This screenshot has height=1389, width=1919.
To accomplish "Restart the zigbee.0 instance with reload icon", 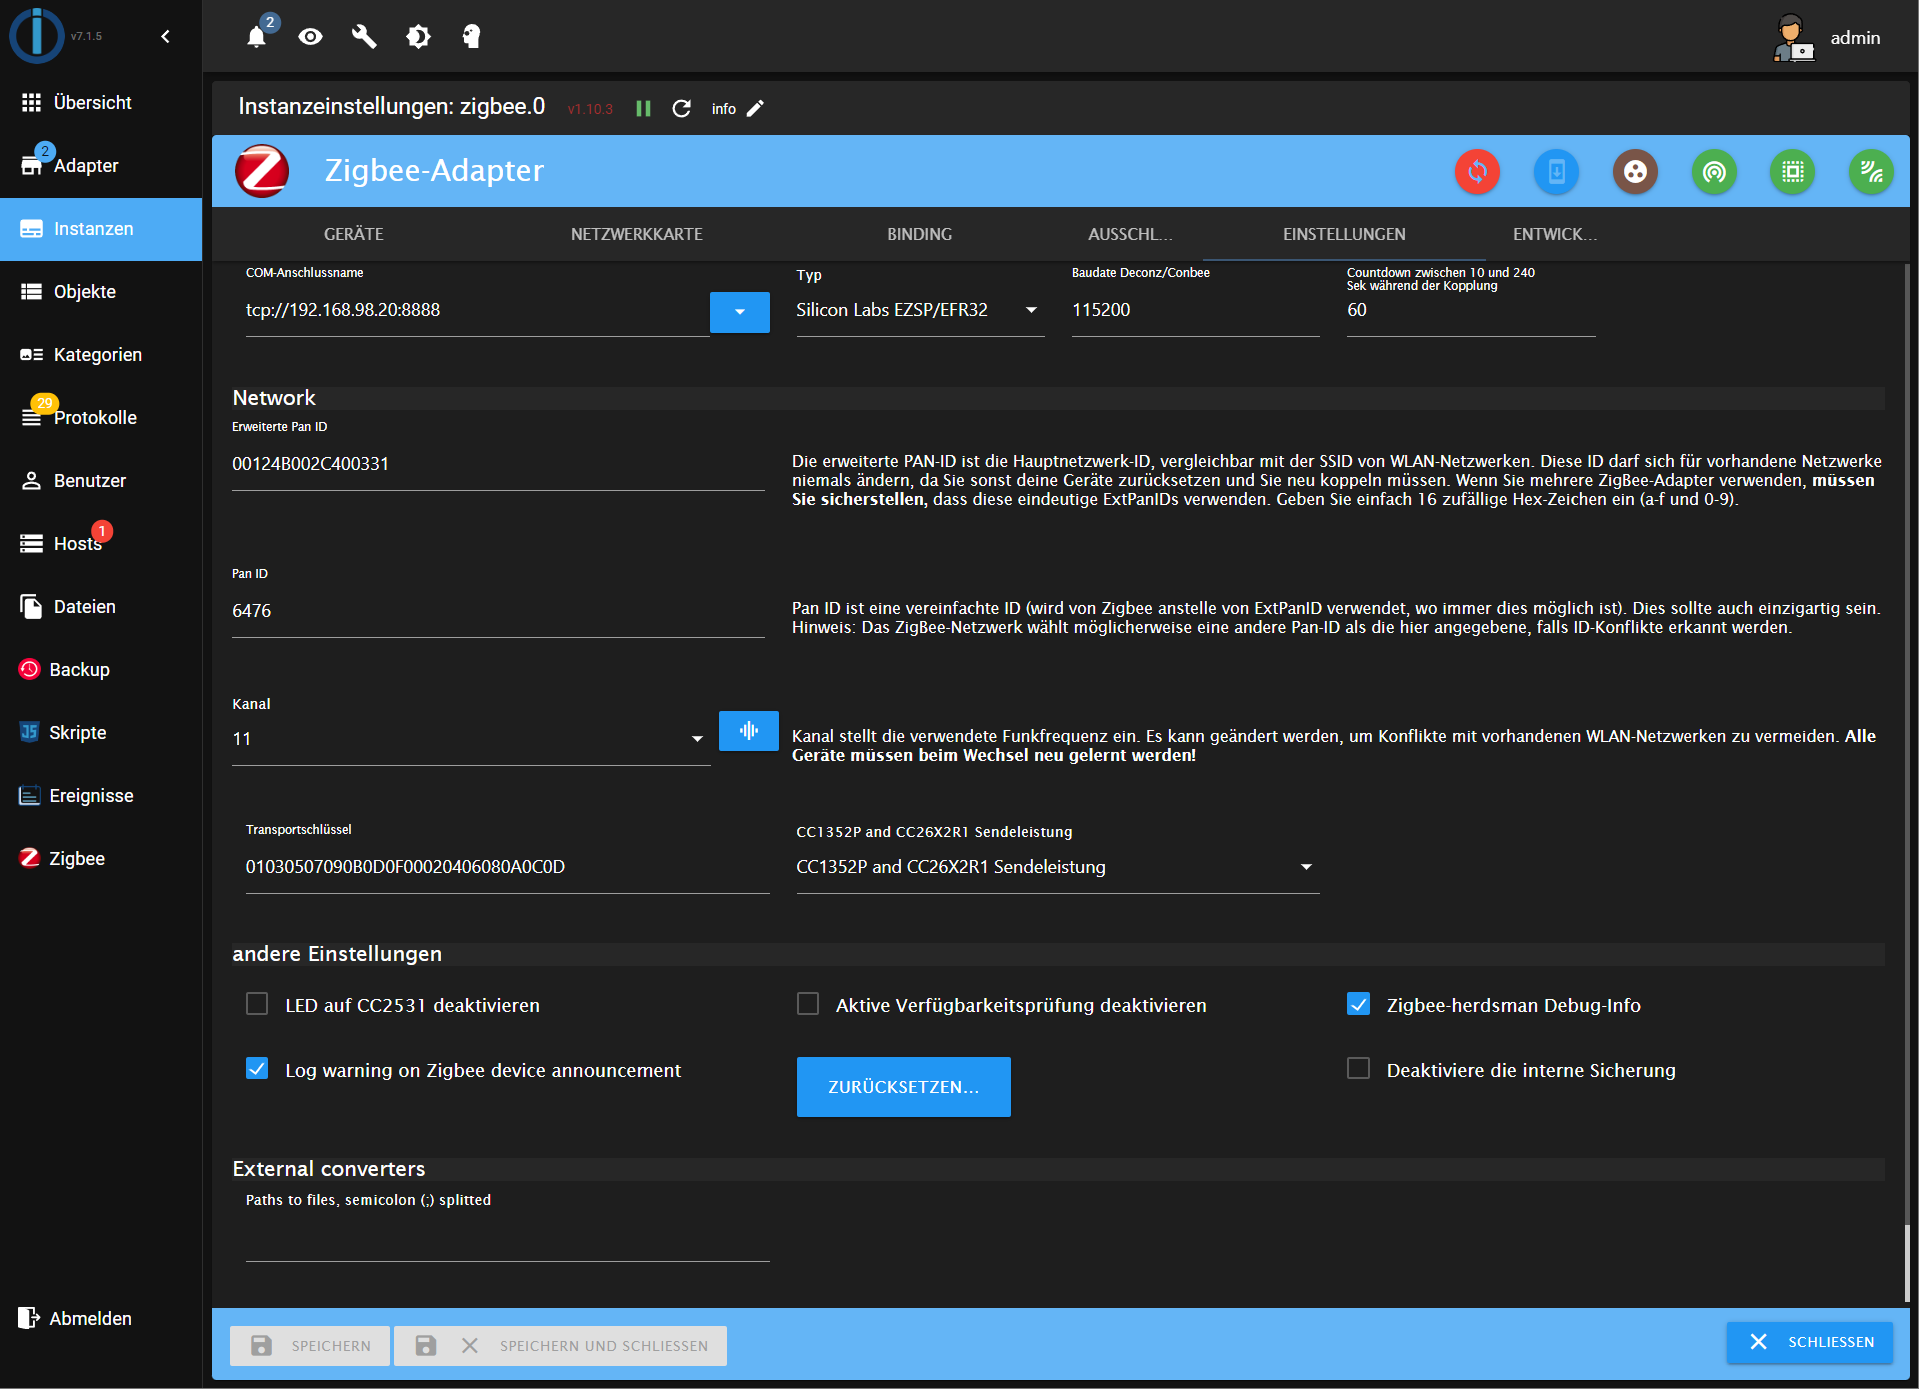I will 682,108.
